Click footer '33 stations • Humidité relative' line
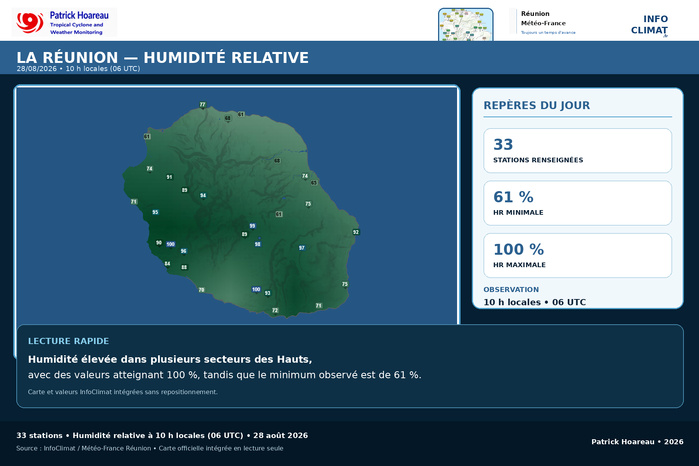 tap(162, 435)
